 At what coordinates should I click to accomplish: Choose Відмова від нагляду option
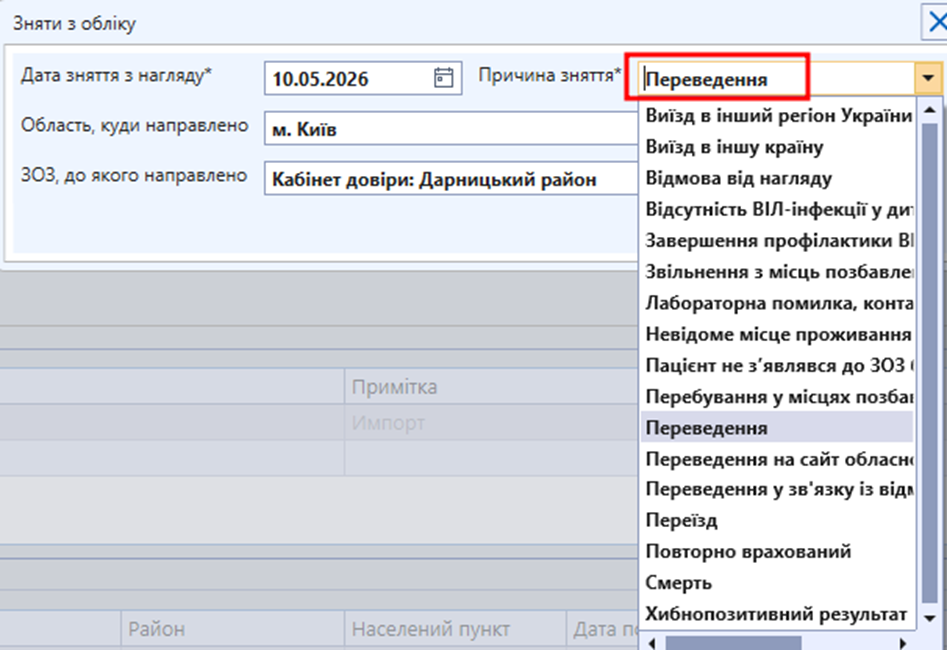[x=778, y=178]
